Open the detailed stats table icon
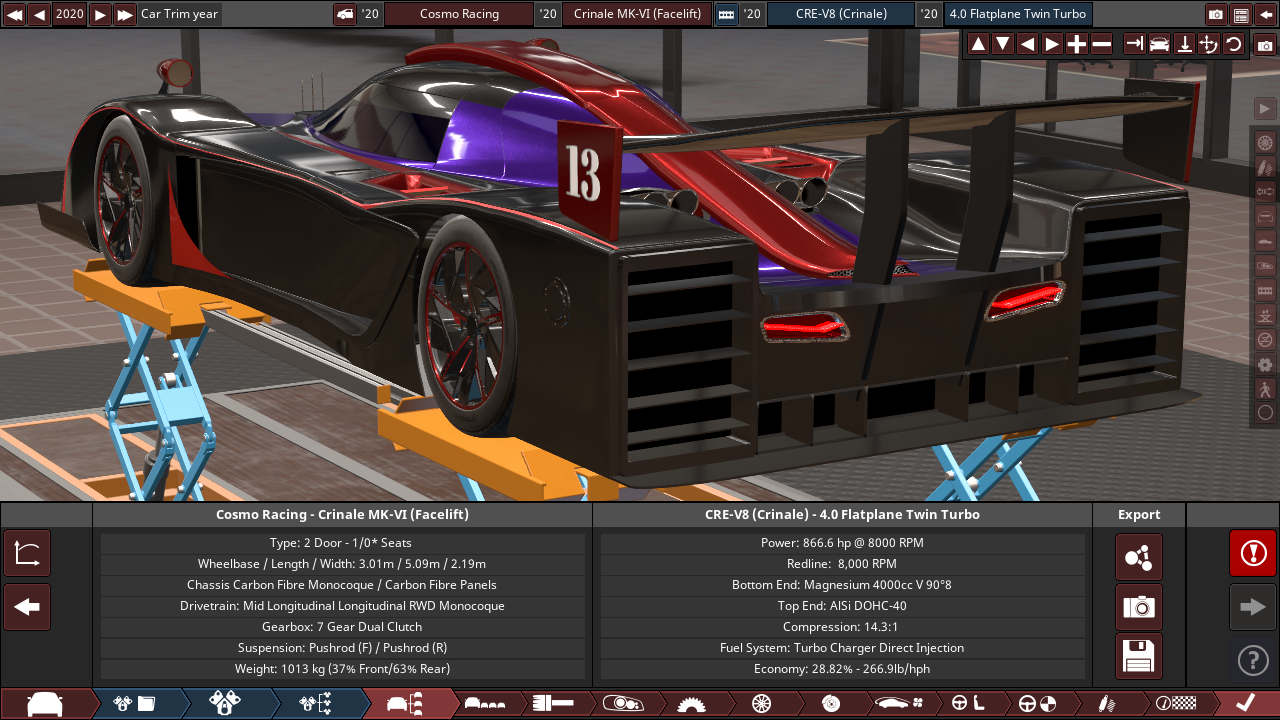This screenshot has width=1280, height=720. click(x=1241, y=14)
